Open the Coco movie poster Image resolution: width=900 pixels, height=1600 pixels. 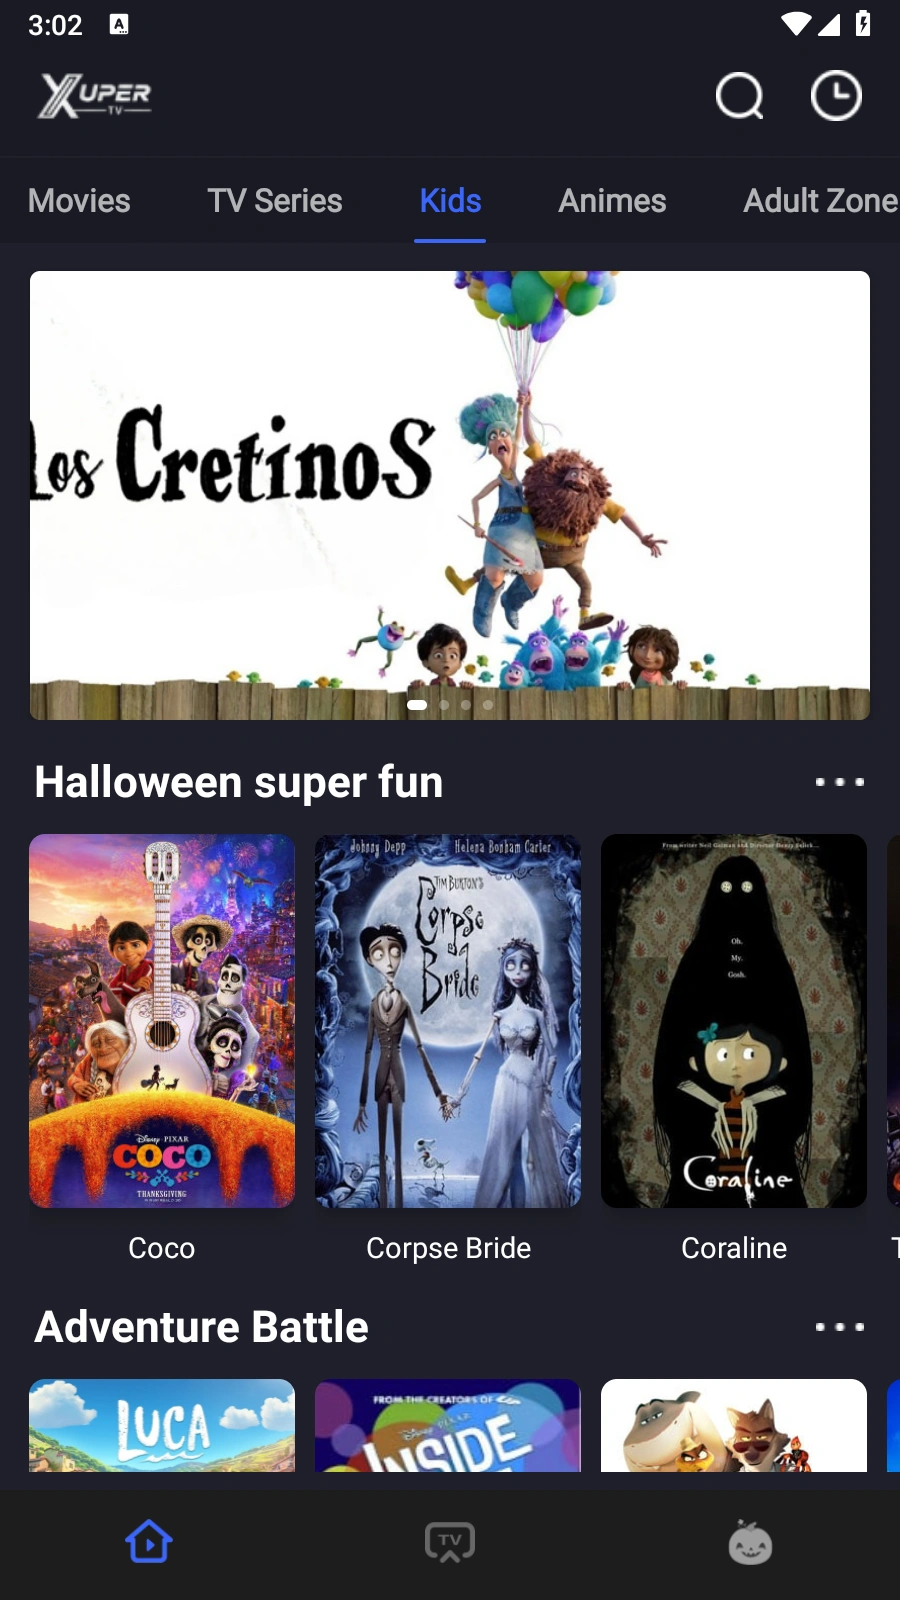[162, 1021]
